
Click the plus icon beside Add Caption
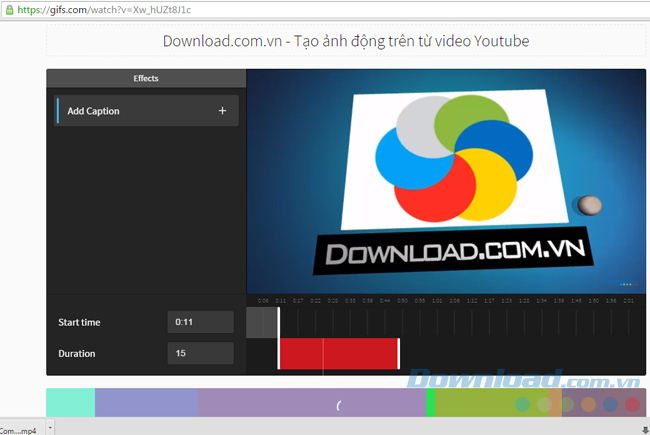tap(222, 111)
